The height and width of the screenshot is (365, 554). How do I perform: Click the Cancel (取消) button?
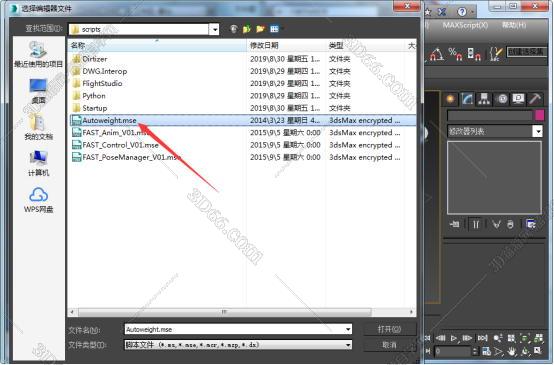pyautogui.click(x=389, y=345)
